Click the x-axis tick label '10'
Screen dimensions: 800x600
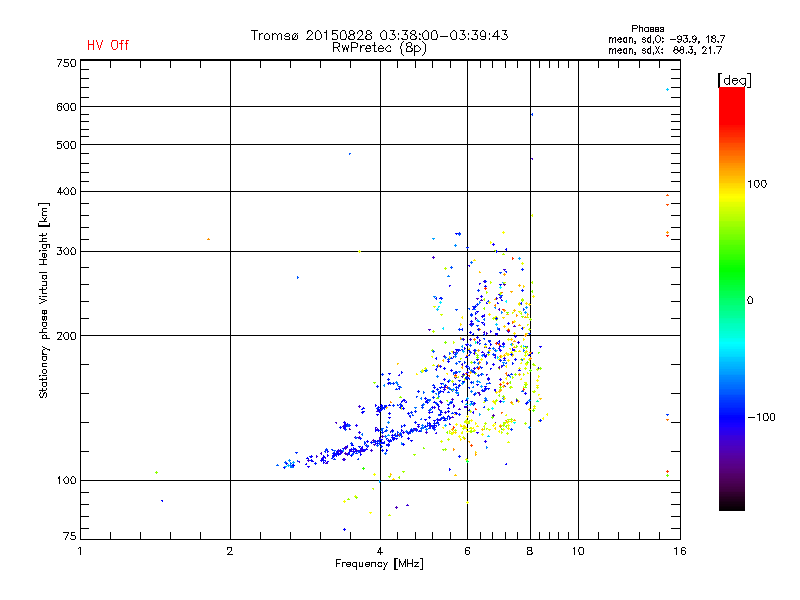(578, 551)
